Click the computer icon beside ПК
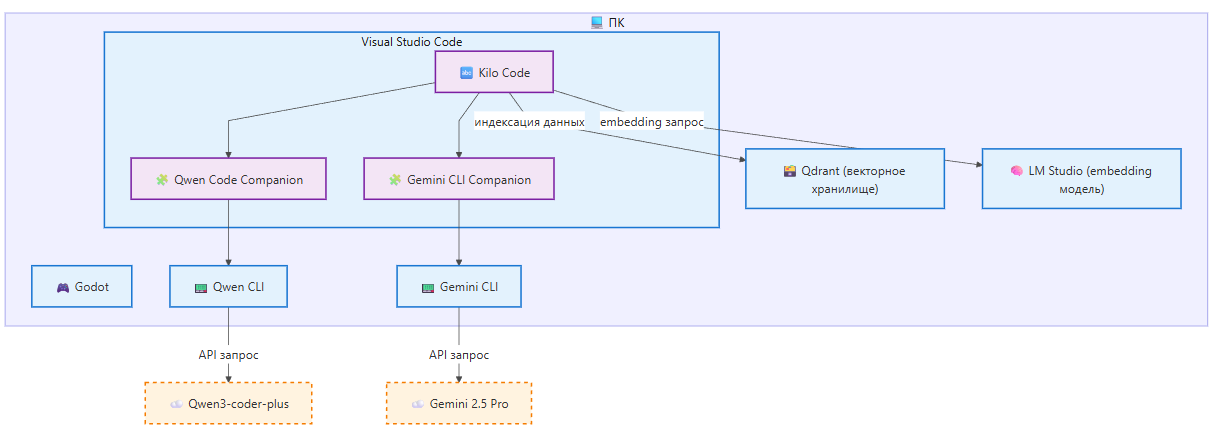The width and height of the screenshot is (1212, 429). pyautogui.click(x=597, y=22)
